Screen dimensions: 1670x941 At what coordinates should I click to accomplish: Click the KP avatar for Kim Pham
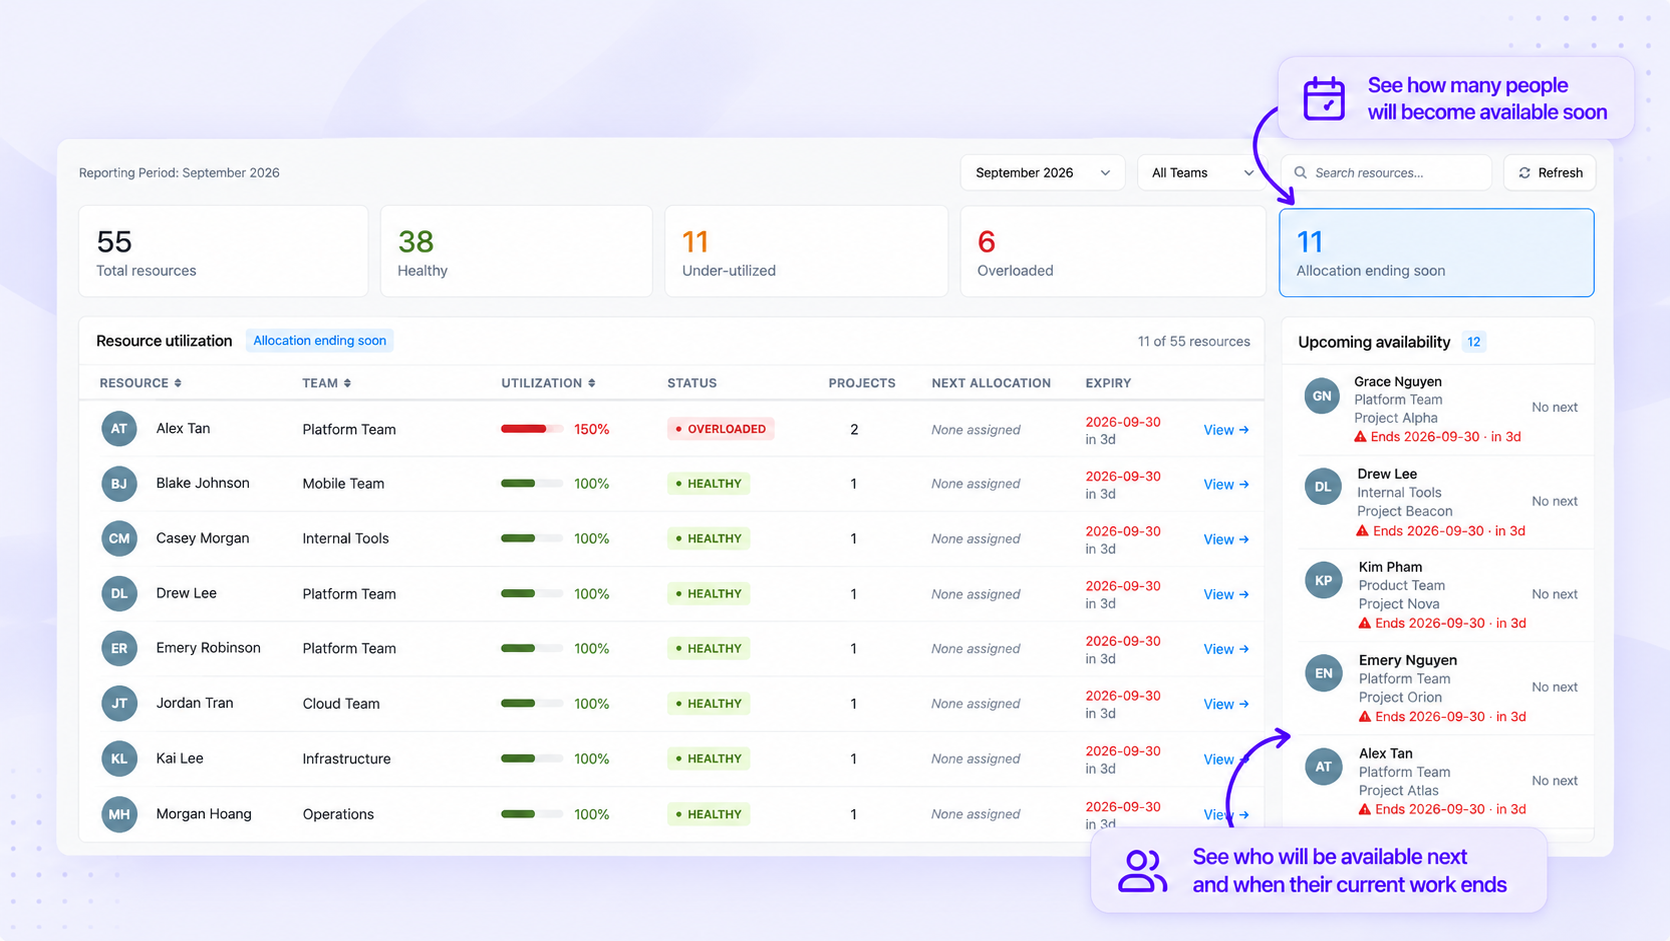(x=1323, y=580)
